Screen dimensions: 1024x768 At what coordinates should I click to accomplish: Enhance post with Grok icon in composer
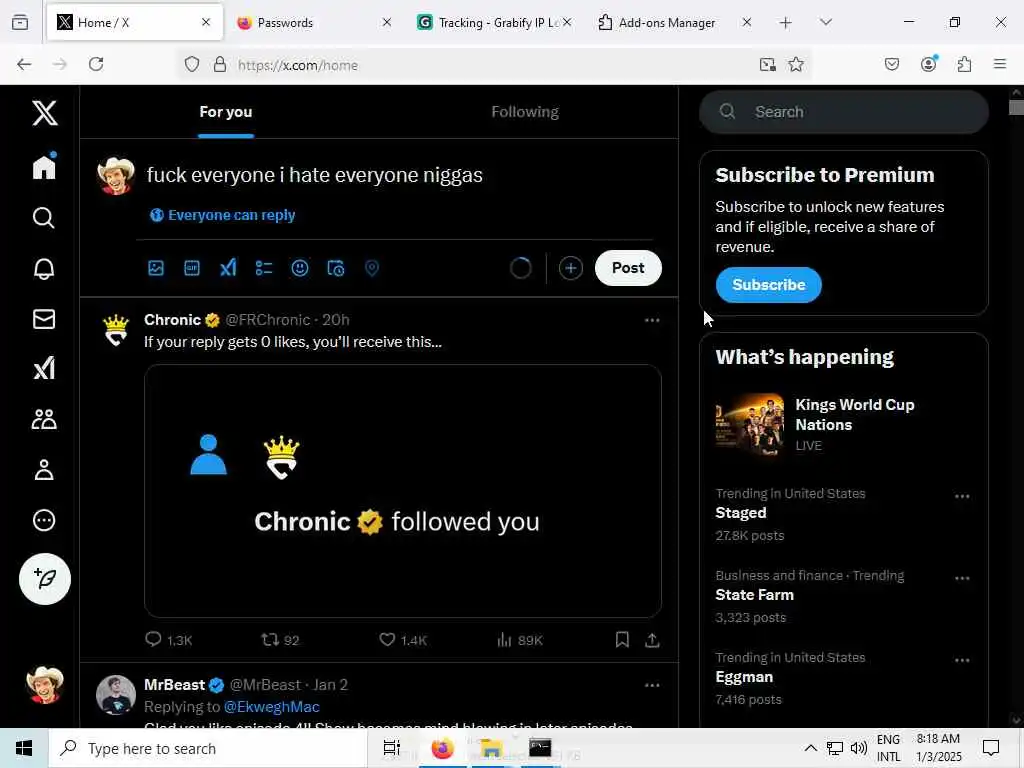click(x=228, y=268)
